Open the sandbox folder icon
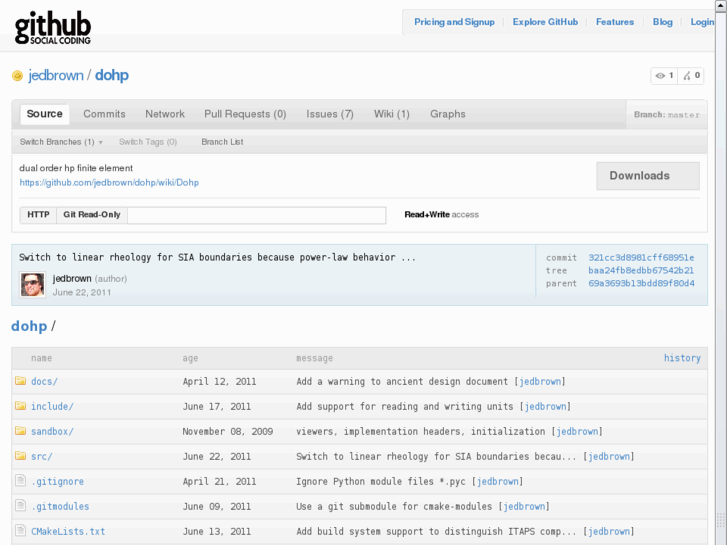727x545 pixels. click(20, 431)
